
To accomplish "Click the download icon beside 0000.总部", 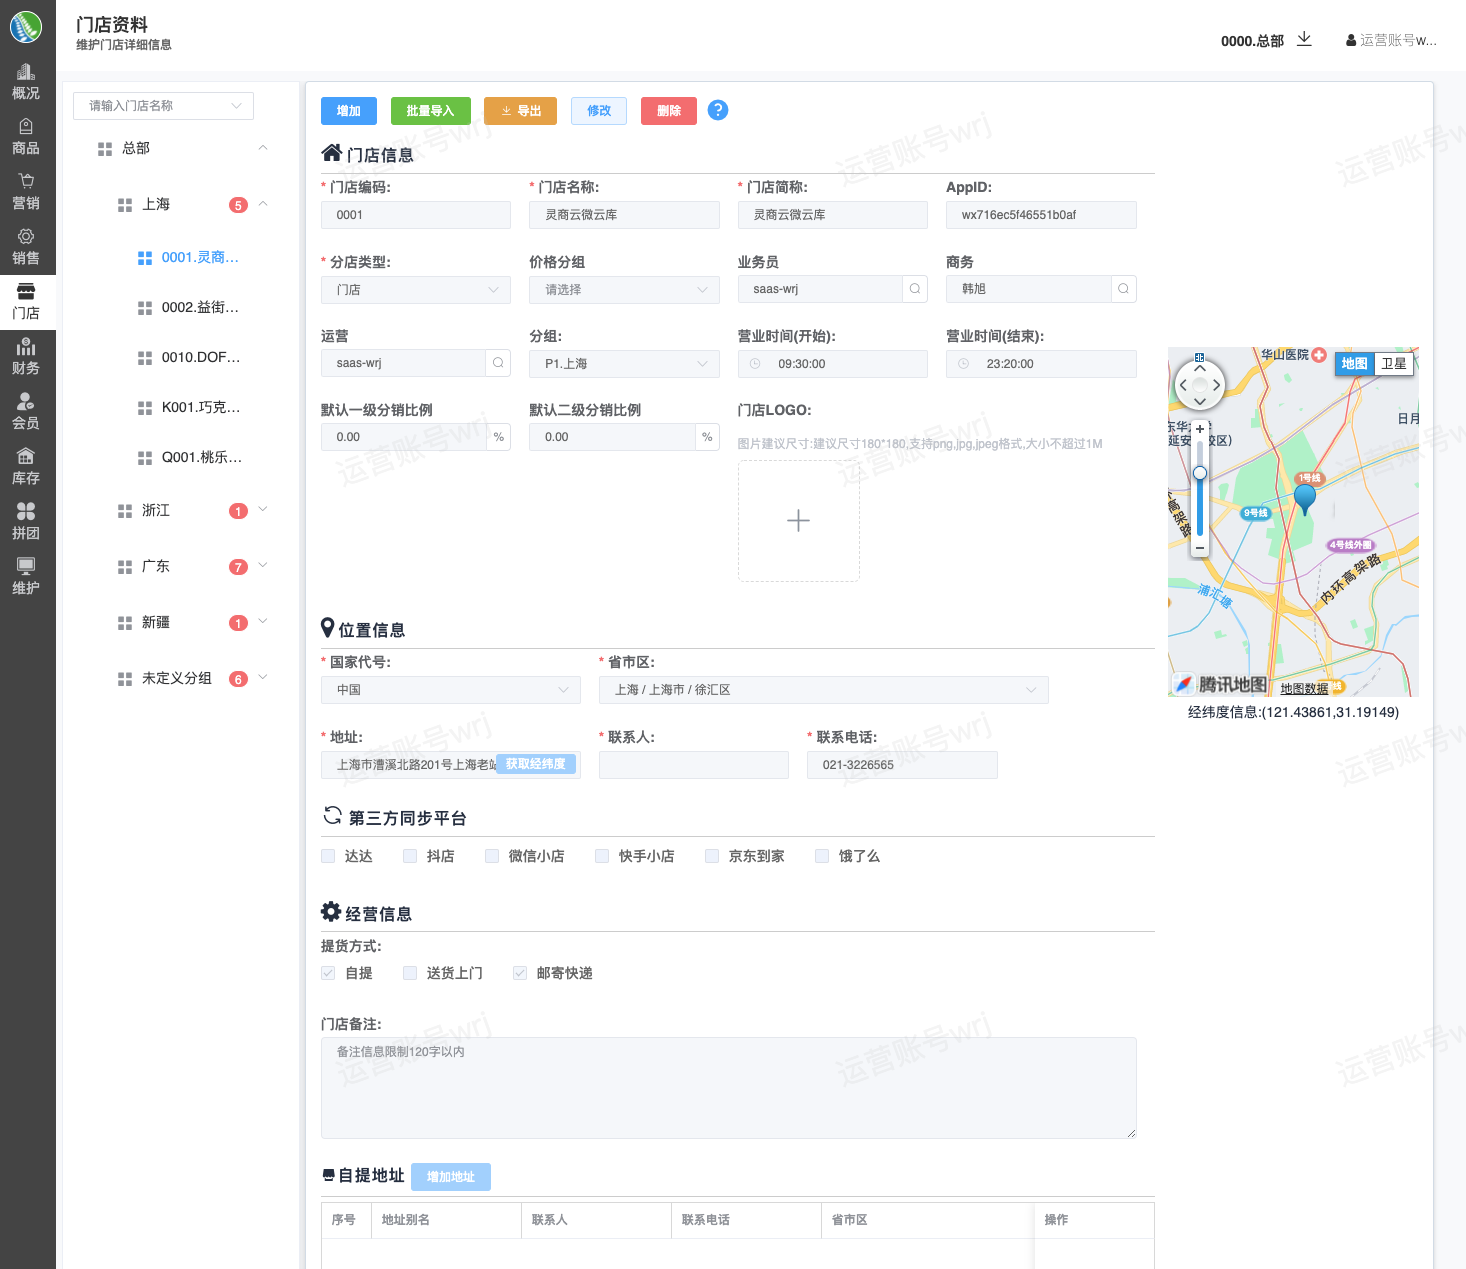I will click(1304, 39).
